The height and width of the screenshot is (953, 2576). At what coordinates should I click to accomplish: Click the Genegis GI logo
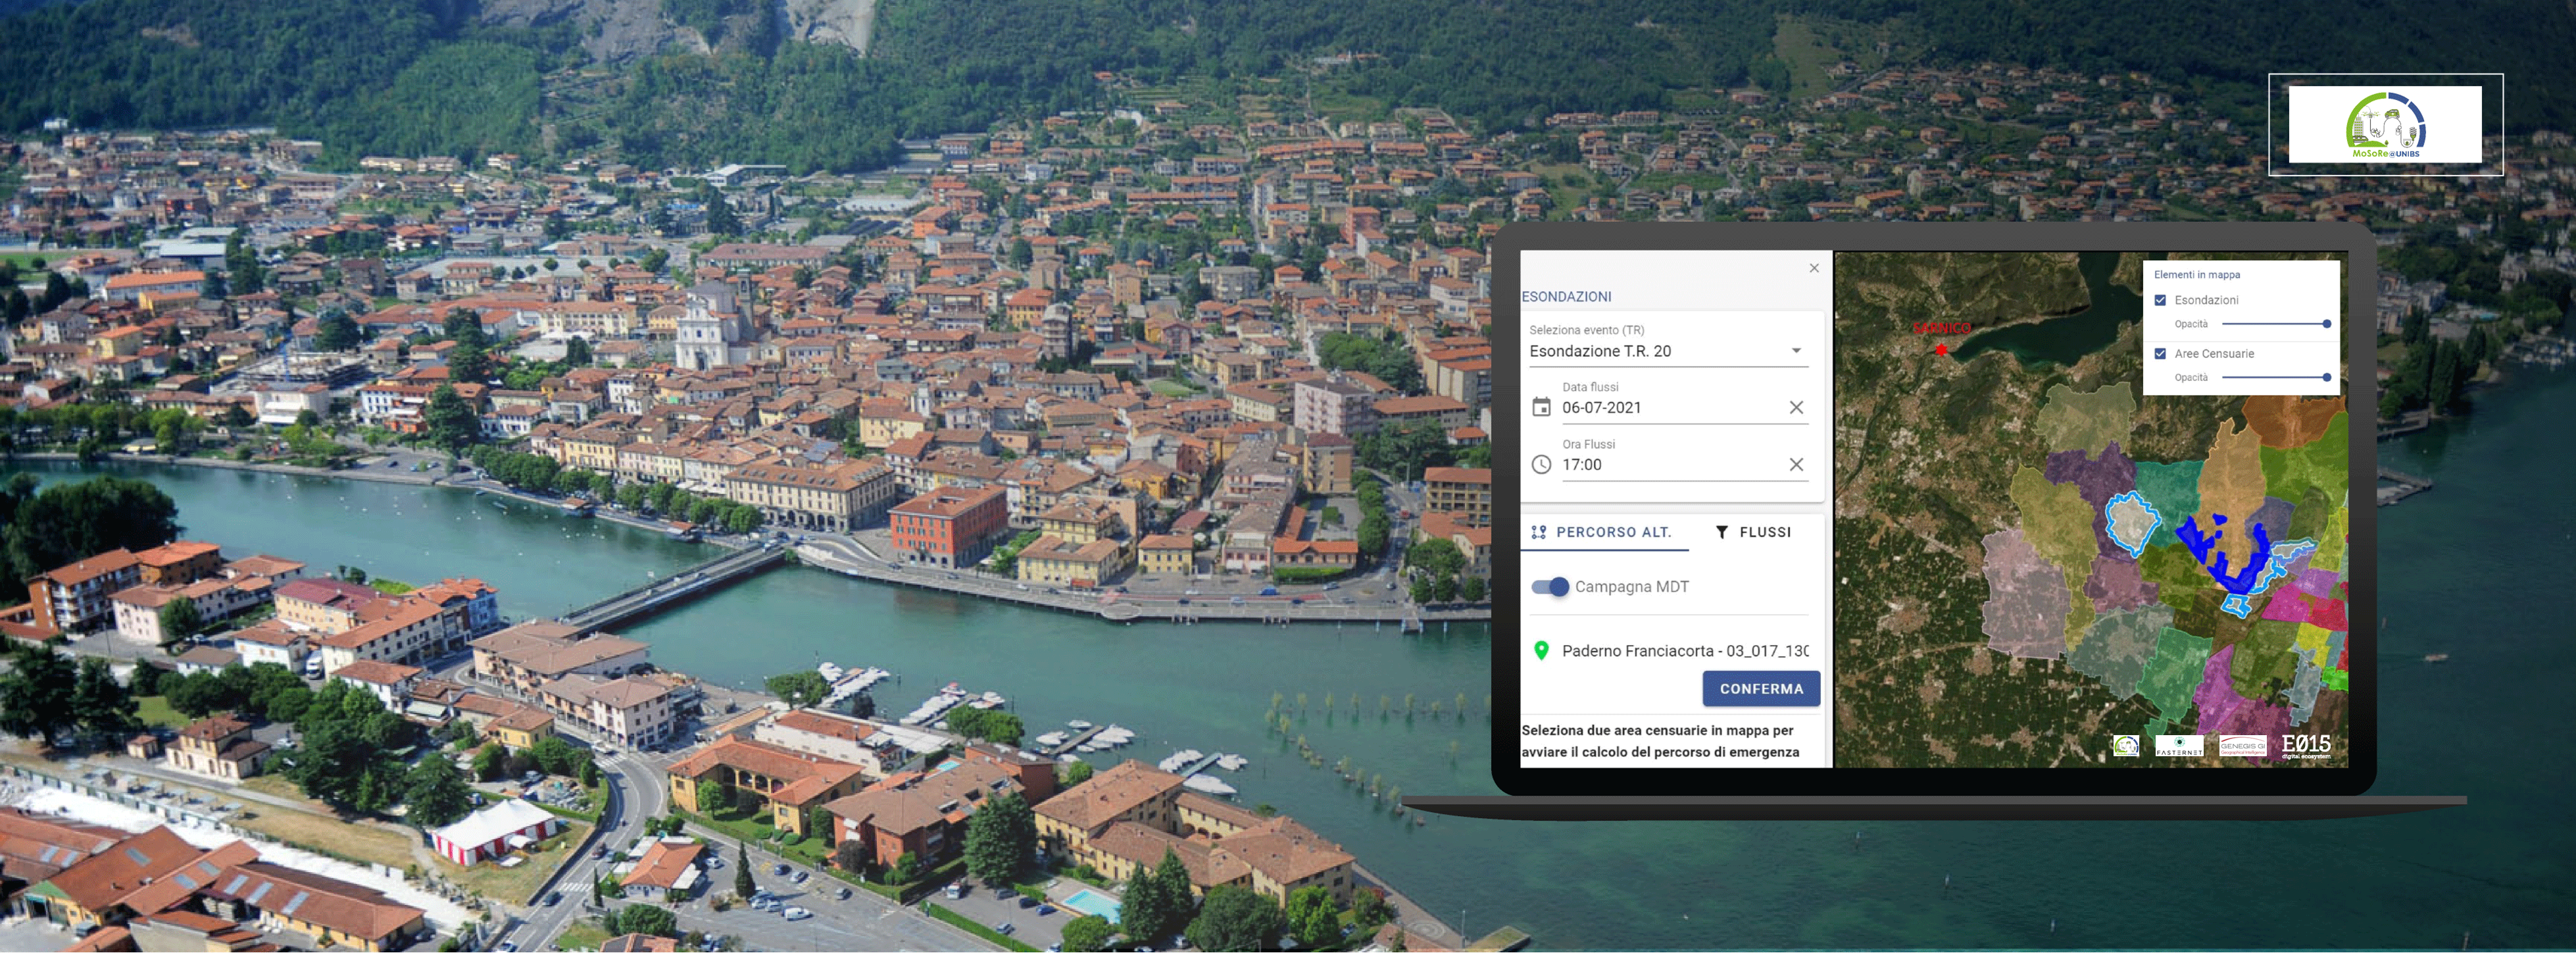click(2242, 746)
